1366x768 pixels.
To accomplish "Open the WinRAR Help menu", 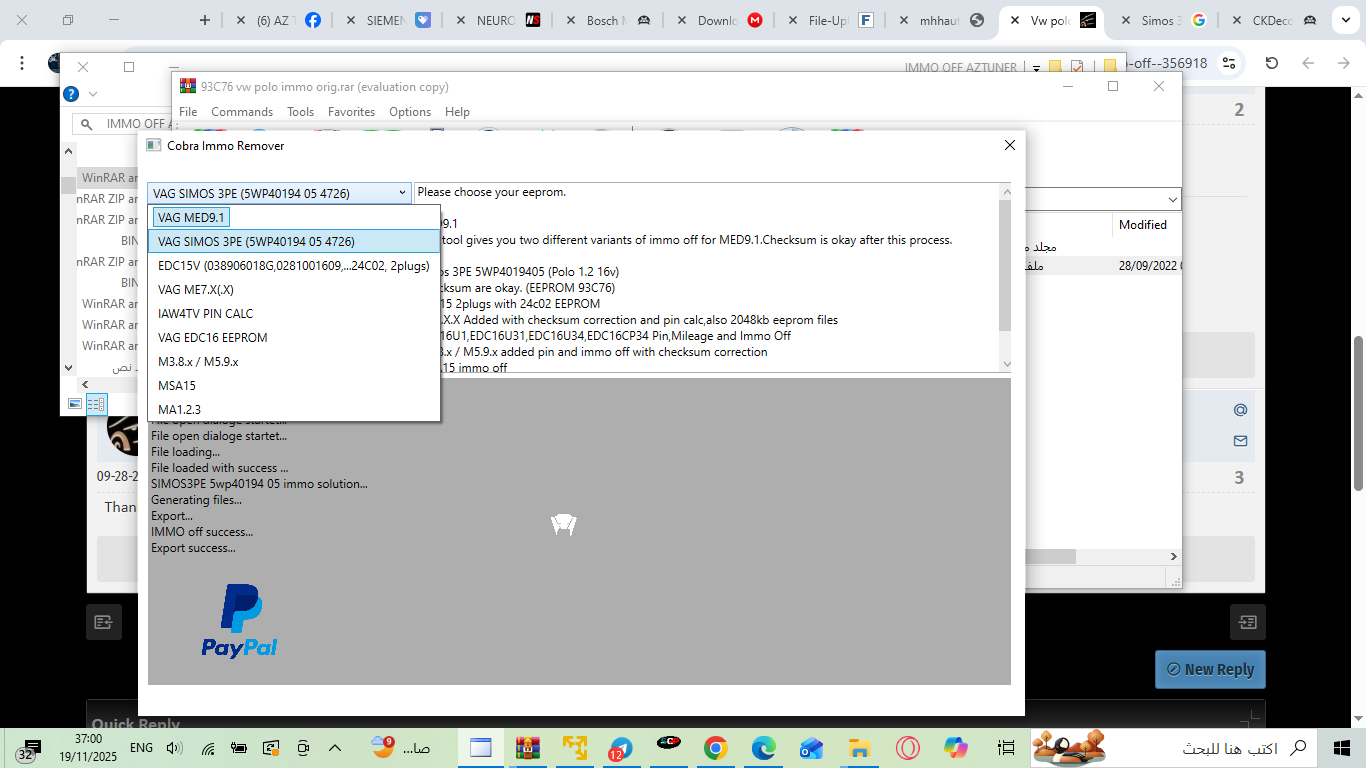I will pos(457,112).
